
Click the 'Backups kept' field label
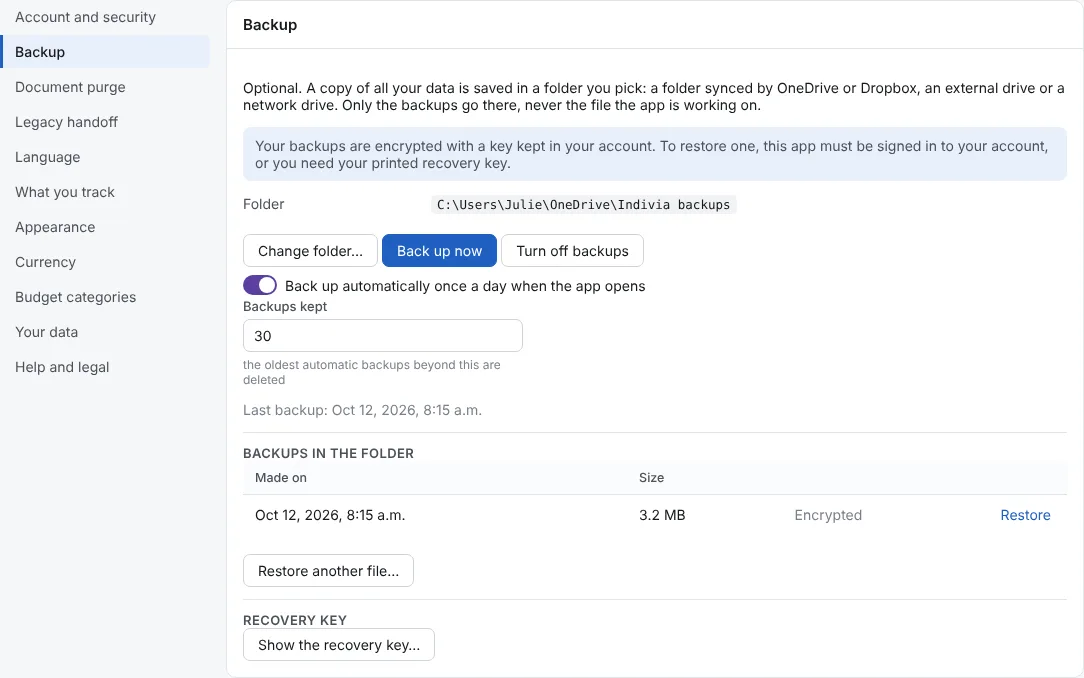pos(285,306)
